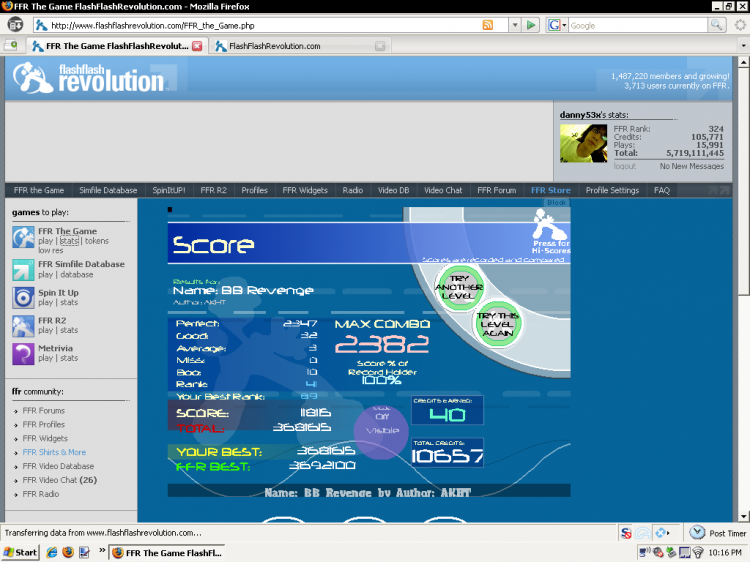Open Profile Settings nav item
The height and width of the screenshot is (562, 750).
click(x=612, y=190)
